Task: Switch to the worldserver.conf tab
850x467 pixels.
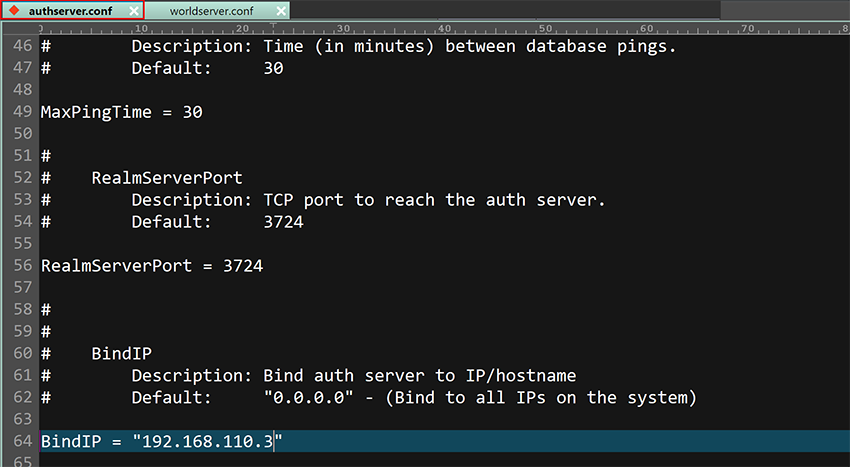Action: [211, 11]
